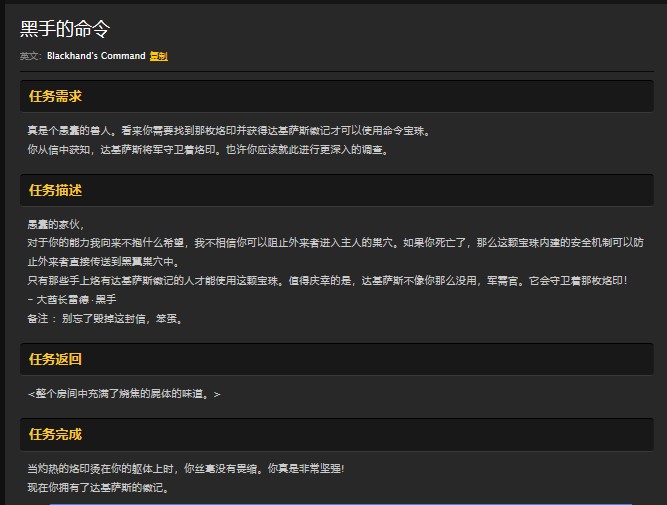
Task: Click the blue bar at page bottom
Action: tap(340, 503)
